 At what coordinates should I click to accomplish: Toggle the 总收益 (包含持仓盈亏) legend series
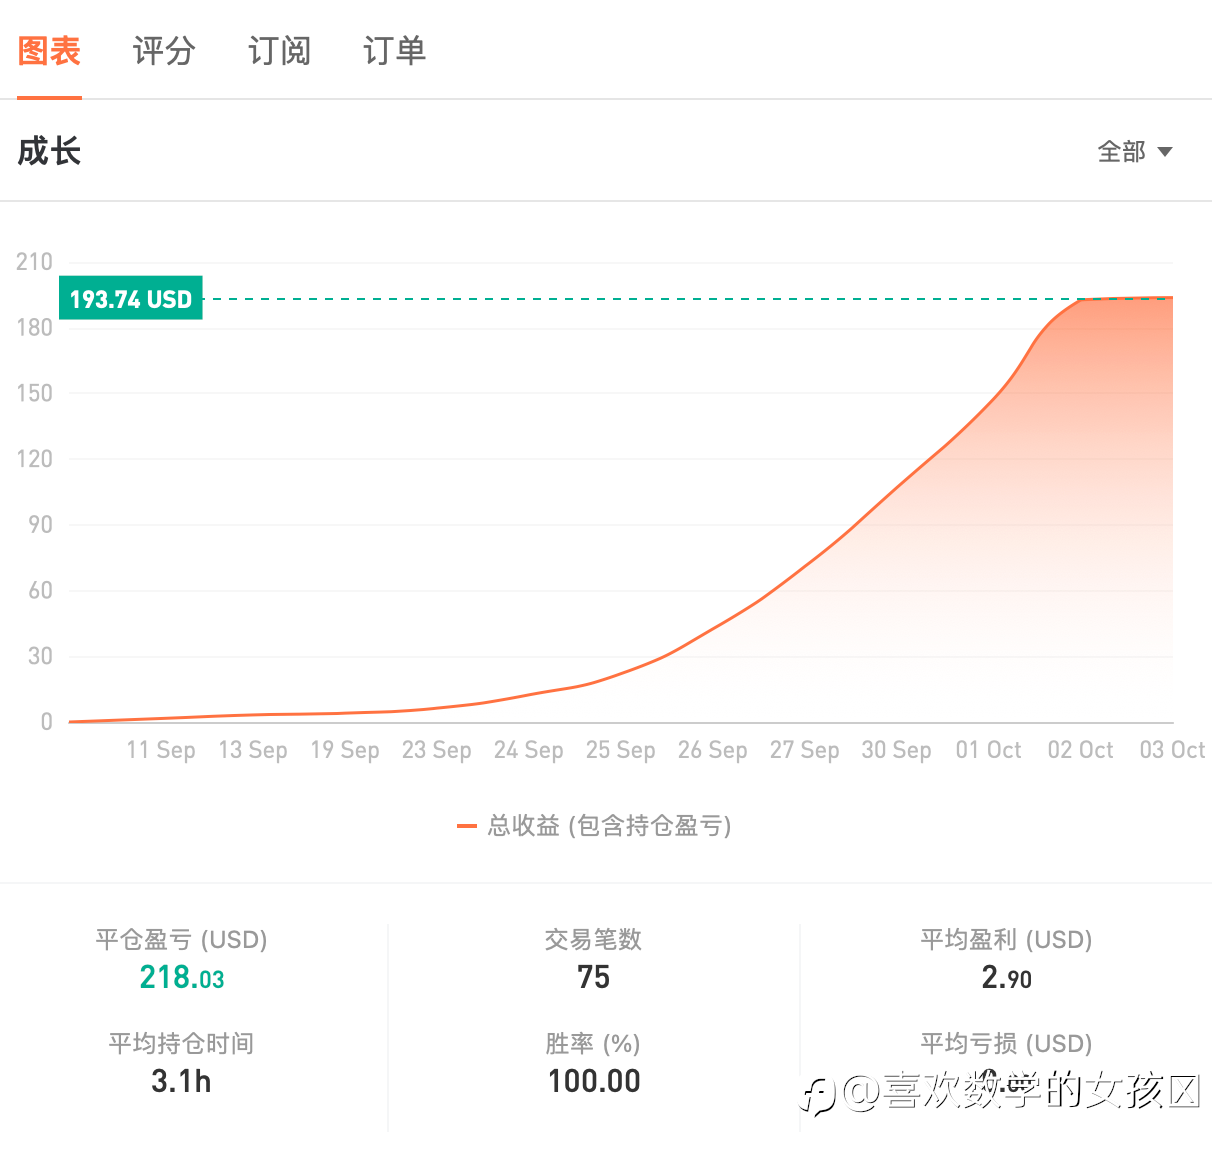(609, 826)
